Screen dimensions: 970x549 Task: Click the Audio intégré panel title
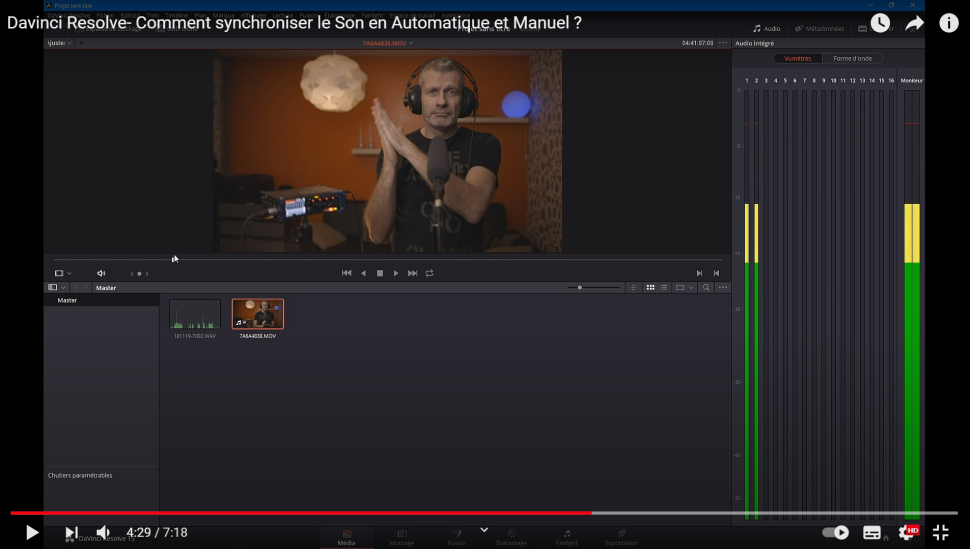coord(755,43)
